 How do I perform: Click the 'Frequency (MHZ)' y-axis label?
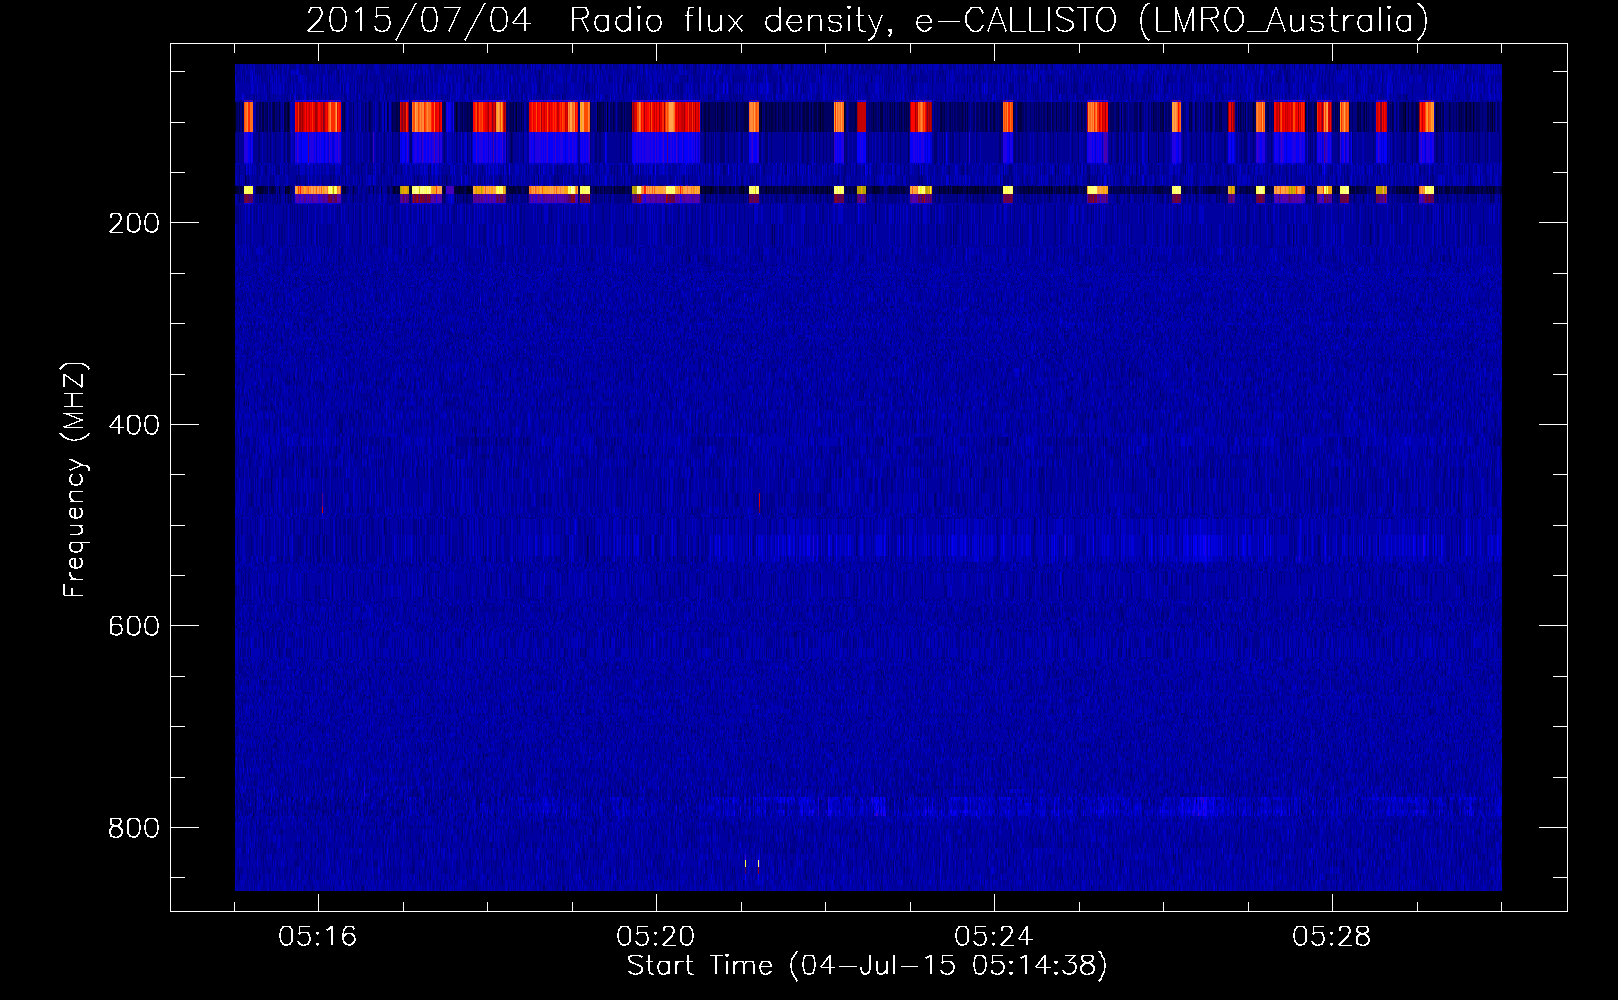[x=75, y=480]
